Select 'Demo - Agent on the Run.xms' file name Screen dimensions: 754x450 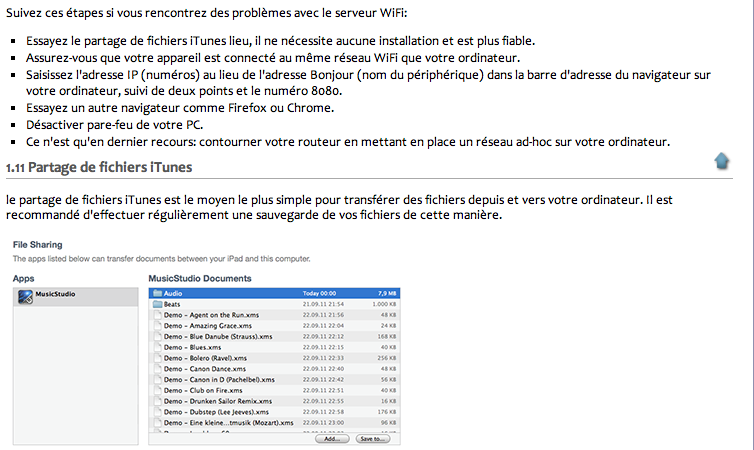(211, 315)
